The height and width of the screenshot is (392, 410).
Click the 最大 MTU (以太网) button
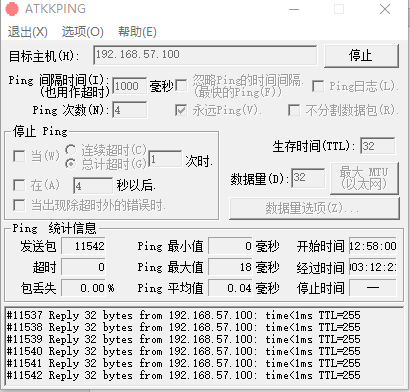(x=364, y=178)
